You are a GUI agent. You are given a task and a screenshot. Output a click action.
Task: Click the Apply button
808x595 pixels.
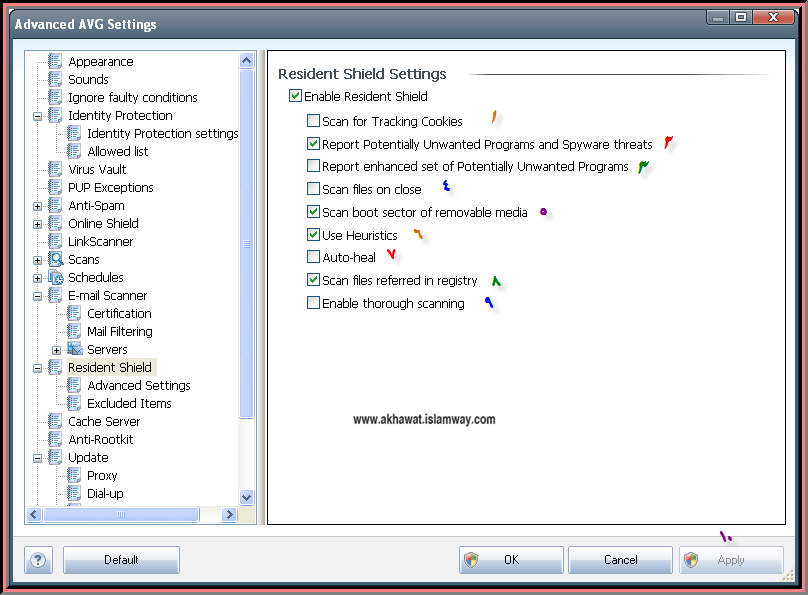pos(731,560)
